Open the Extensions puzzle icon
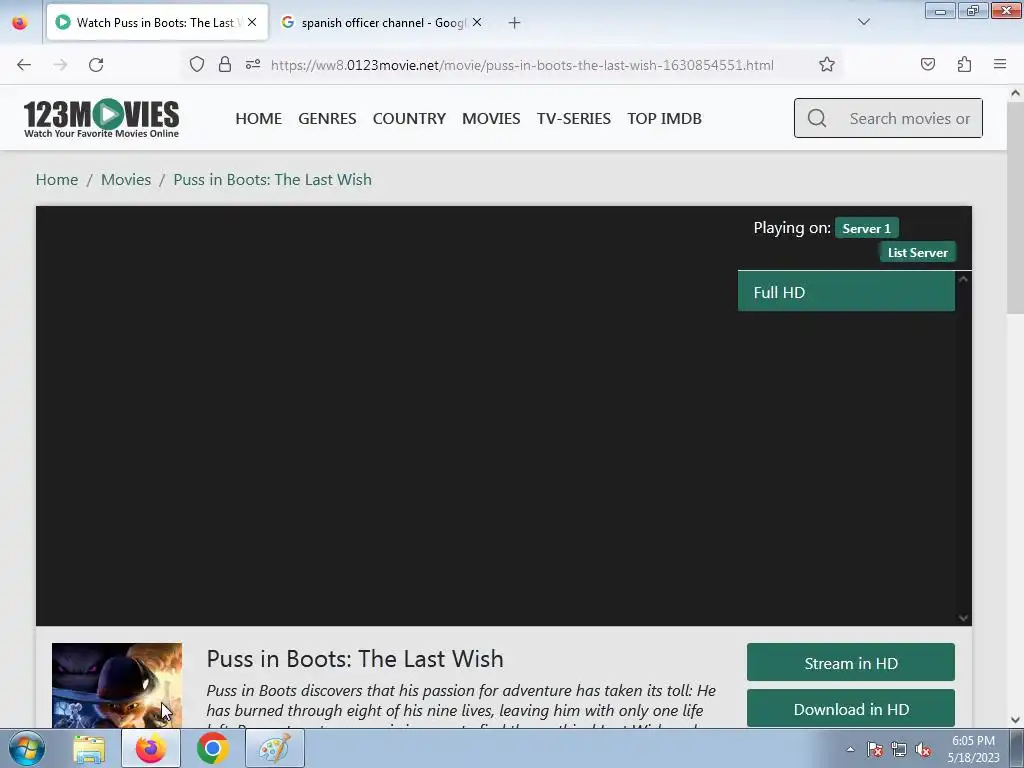 click(x=964, y=64)
